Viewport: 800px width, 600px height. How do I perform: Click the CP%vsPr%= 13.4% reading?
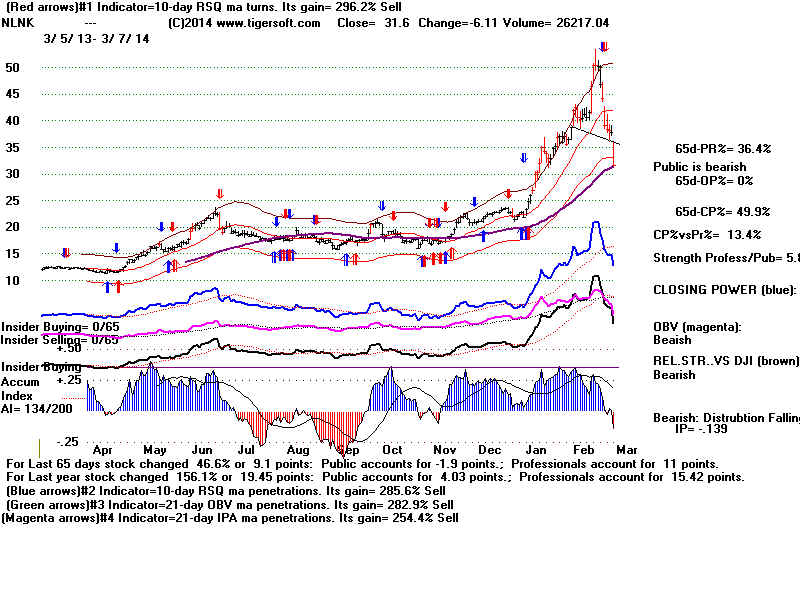pos(707,235)
